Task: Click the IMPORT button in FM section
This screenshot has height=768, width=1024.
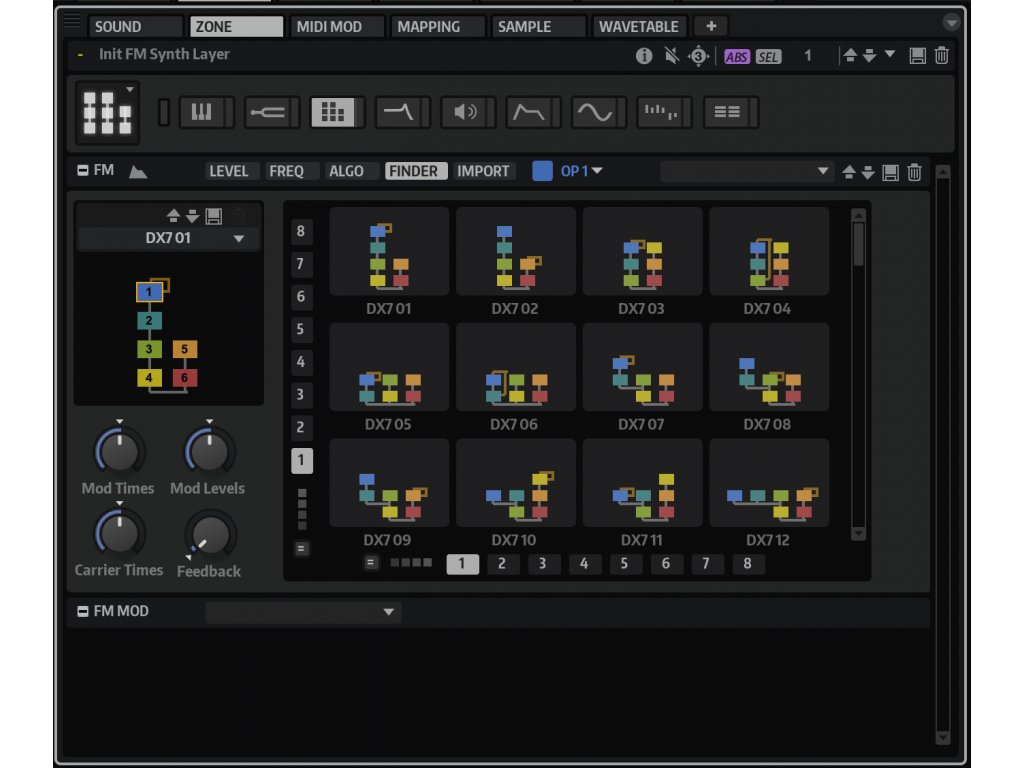Action: [483, 171]
